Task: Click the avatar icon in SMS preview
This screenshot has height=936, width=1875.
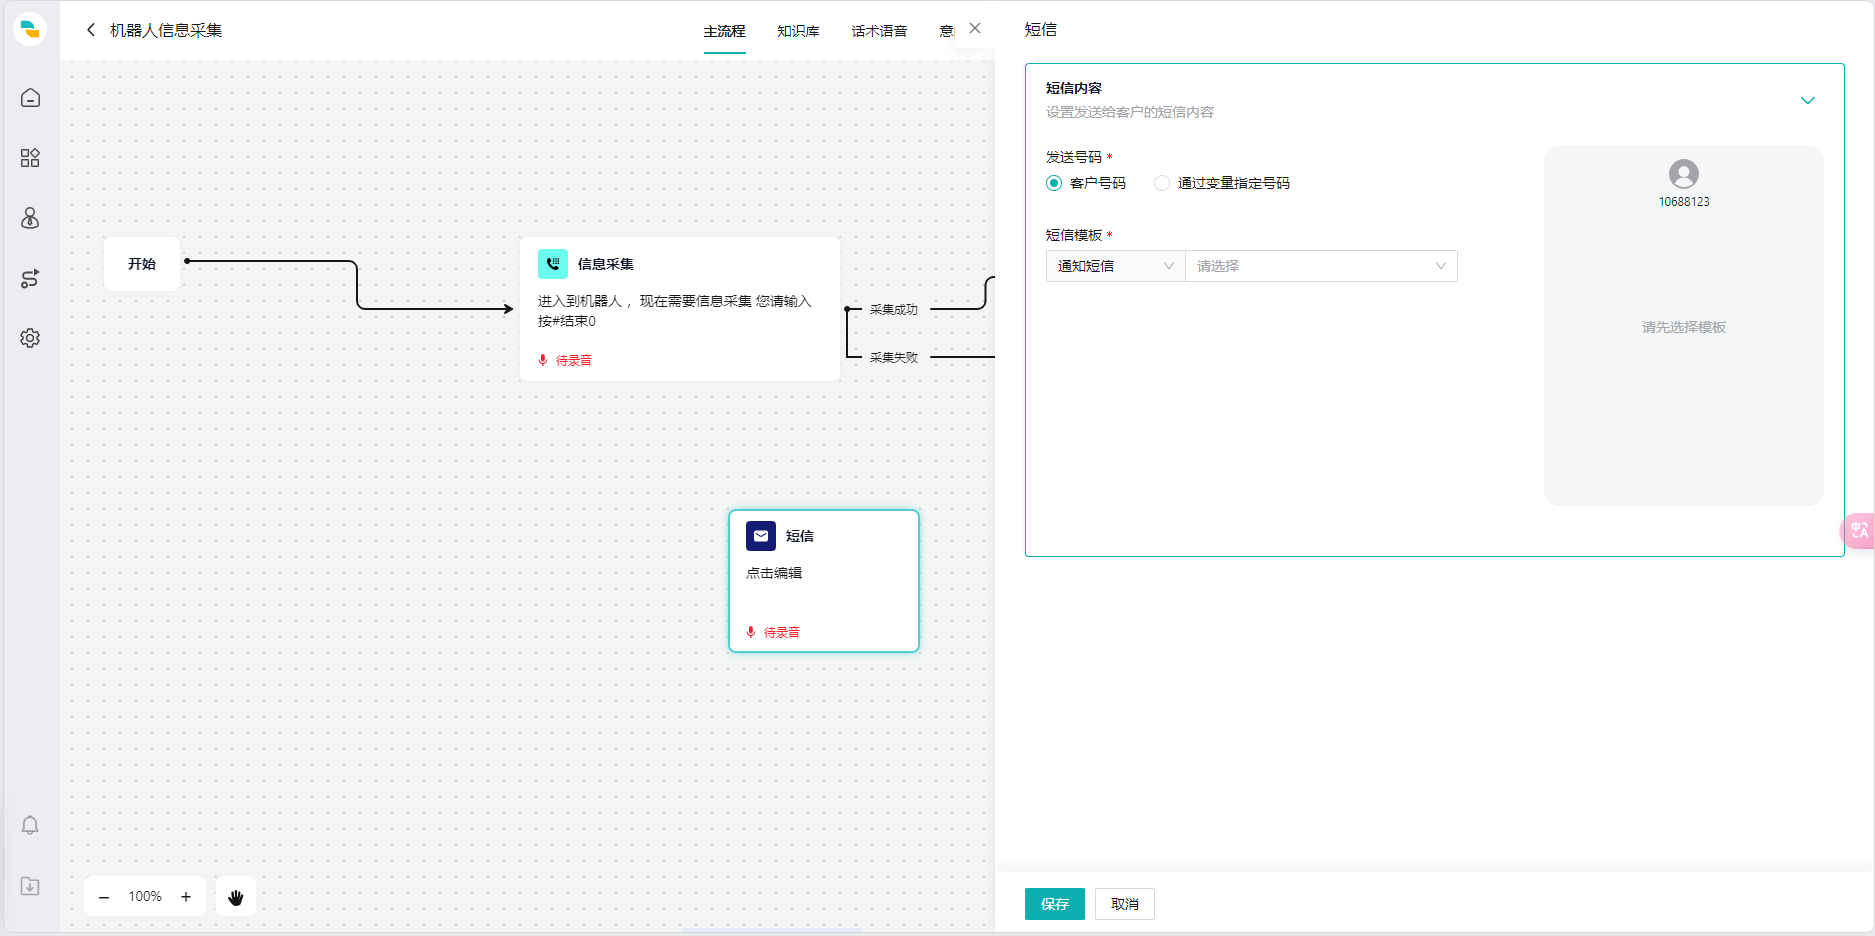Action: click(1684, 174)
